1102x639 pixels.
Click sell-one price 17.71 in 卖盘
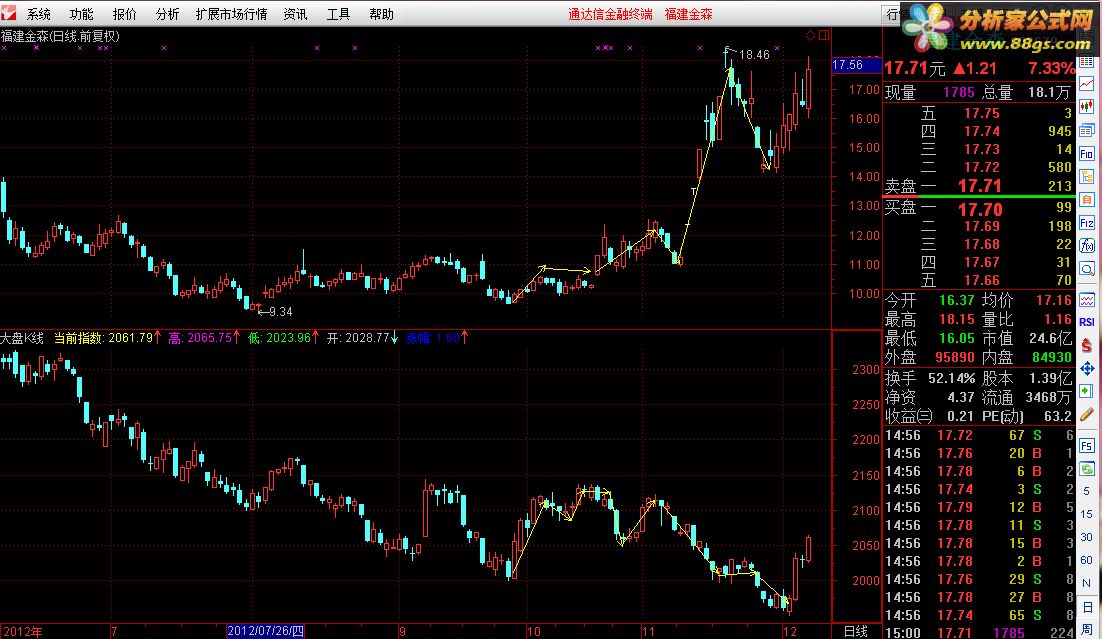(x=979, y=186)
